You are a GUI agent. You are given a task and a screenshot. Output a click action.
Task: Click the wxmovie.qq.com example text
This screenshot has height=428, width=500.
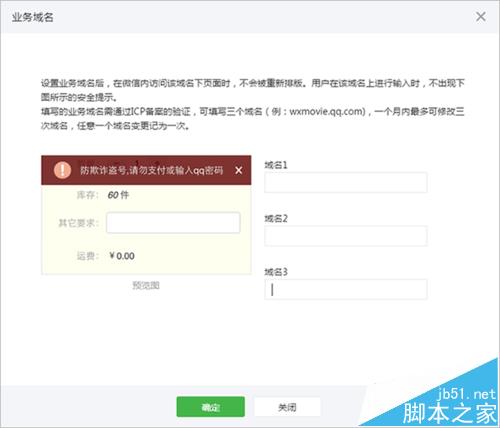(x=327, y=111)
